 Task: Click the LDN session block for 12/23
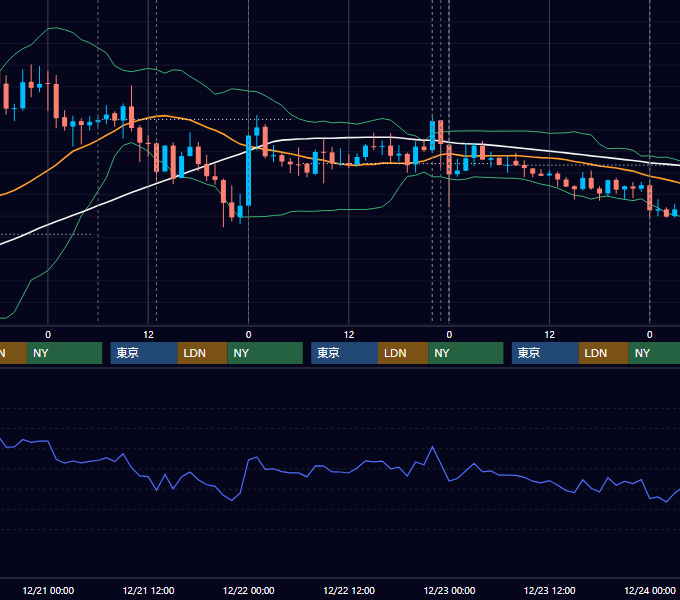point(603,353)
